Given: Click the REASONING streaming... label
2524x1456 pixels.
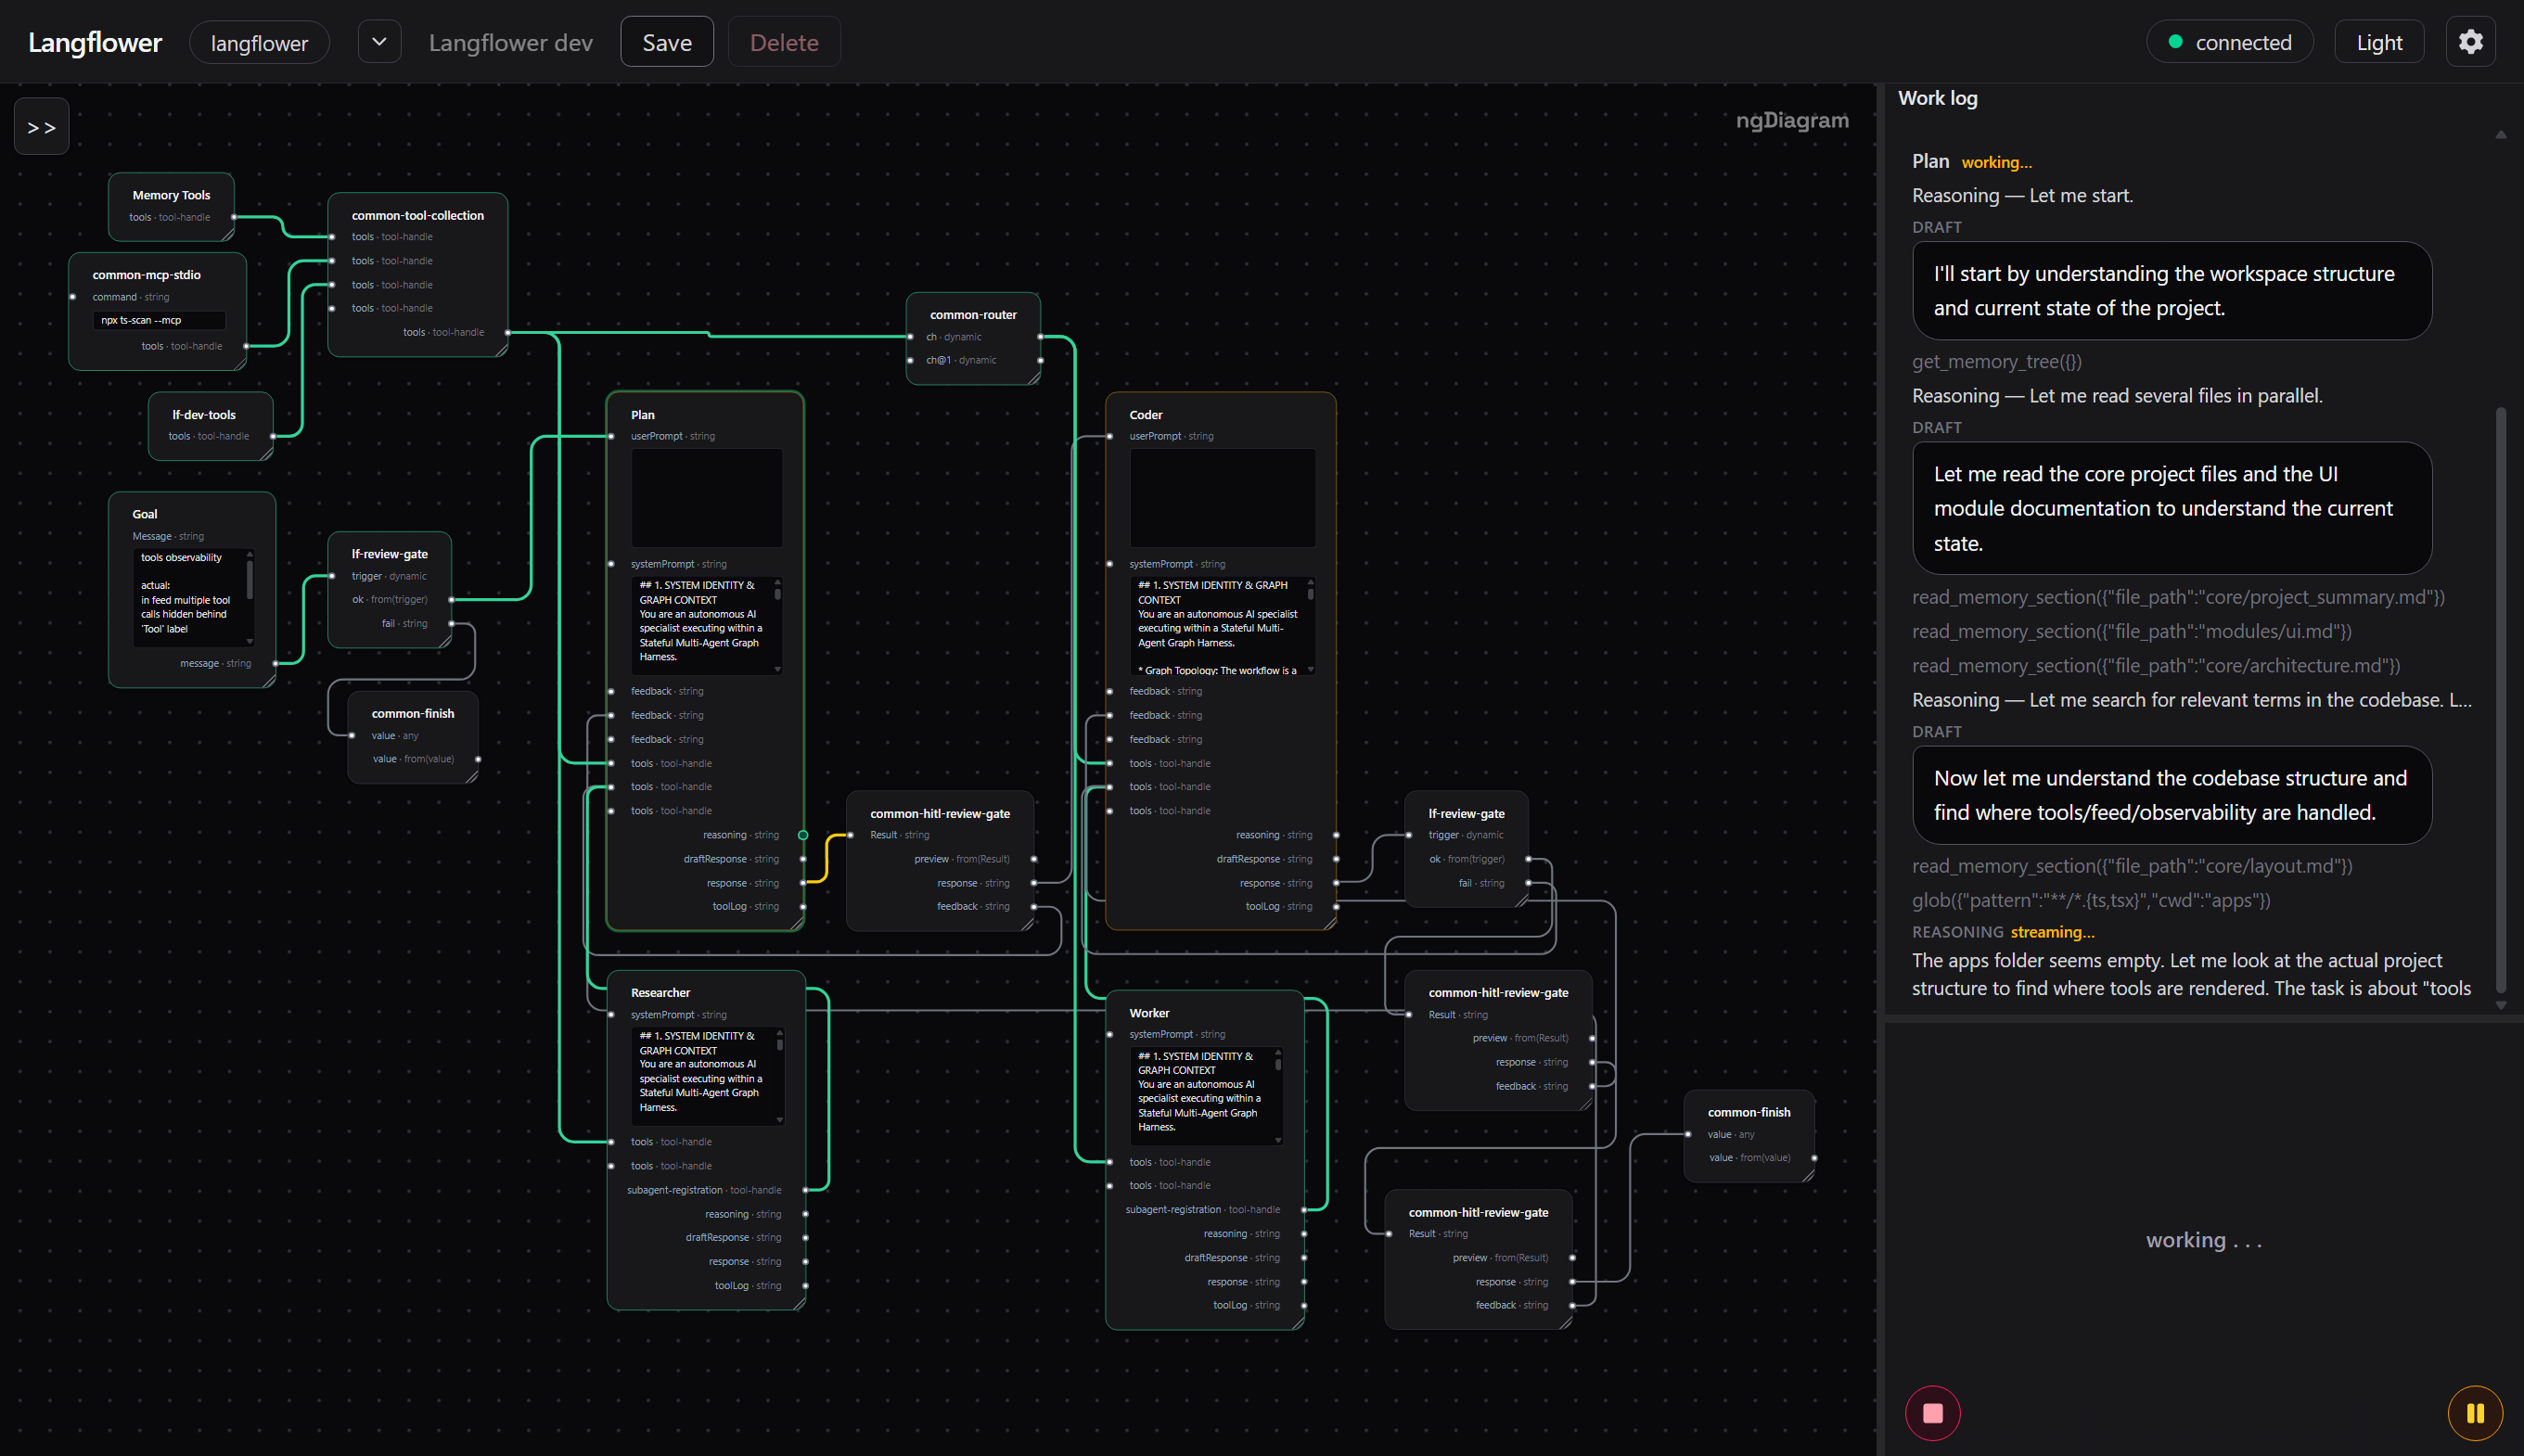Looking at the screenshot, I should pos(2002,932).
